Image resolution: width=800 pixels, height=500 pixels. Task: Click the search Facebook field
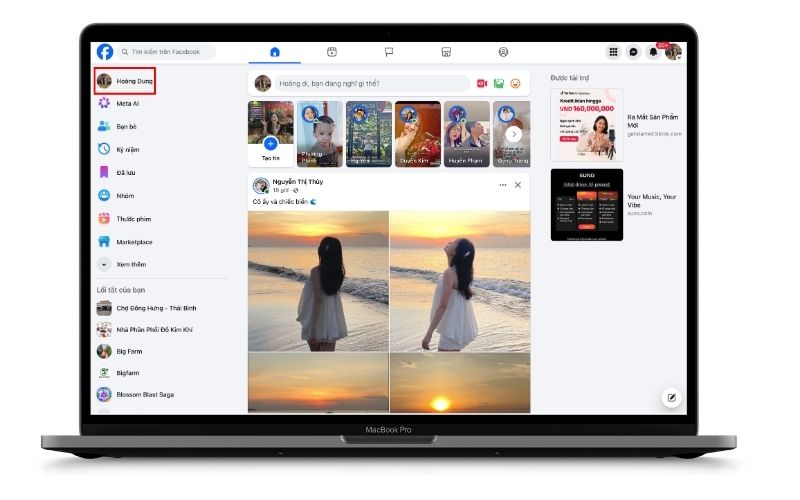tap(167, 52)
